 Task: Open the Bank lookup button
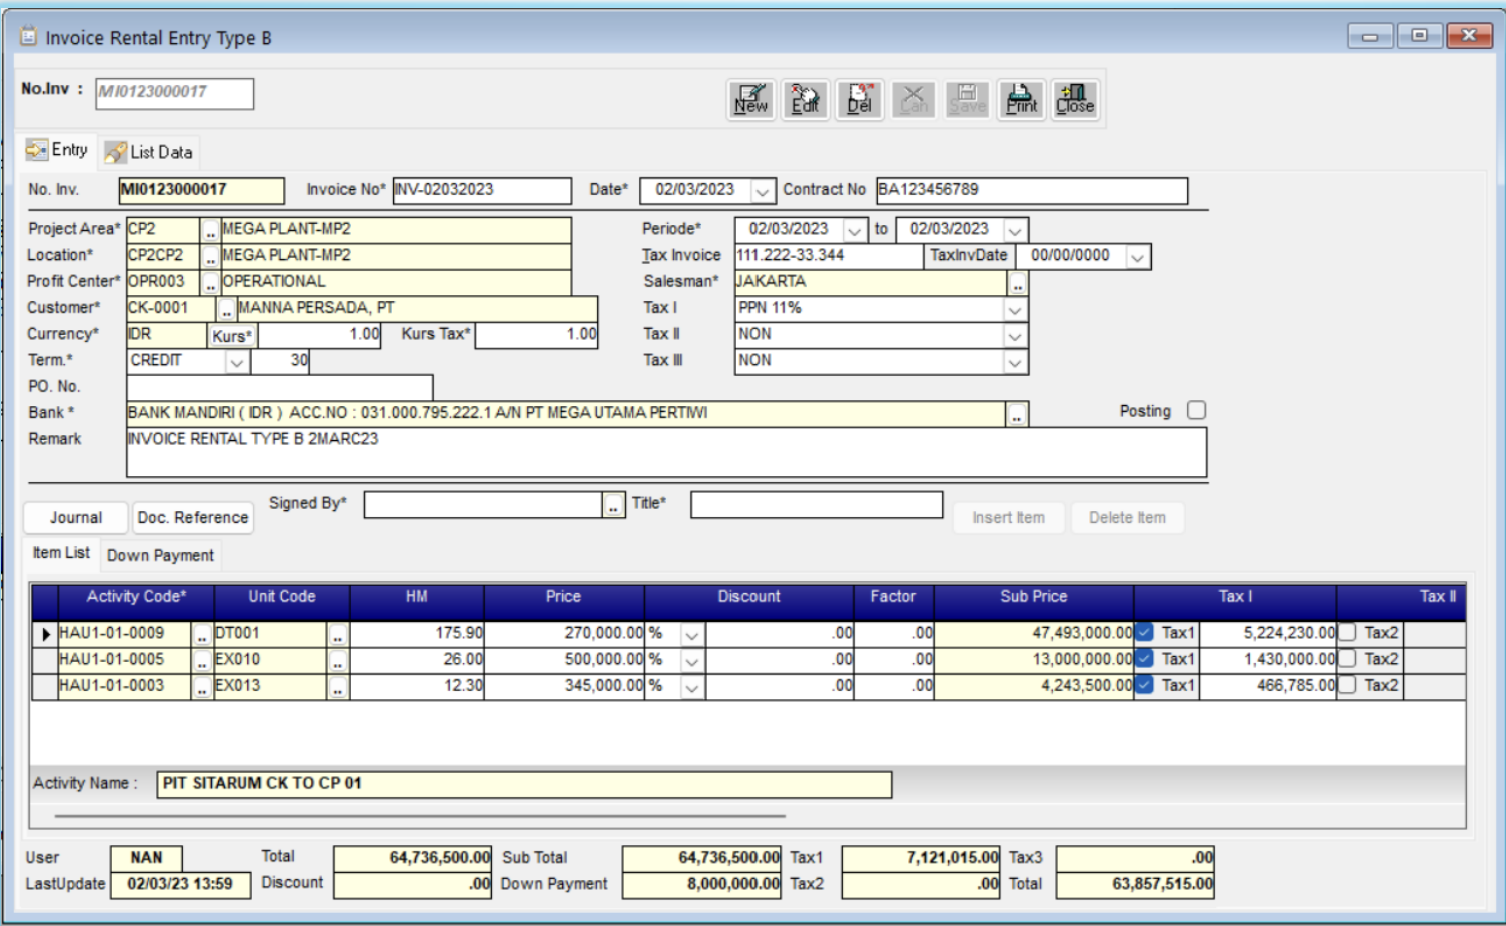[x=1017, y=414]
